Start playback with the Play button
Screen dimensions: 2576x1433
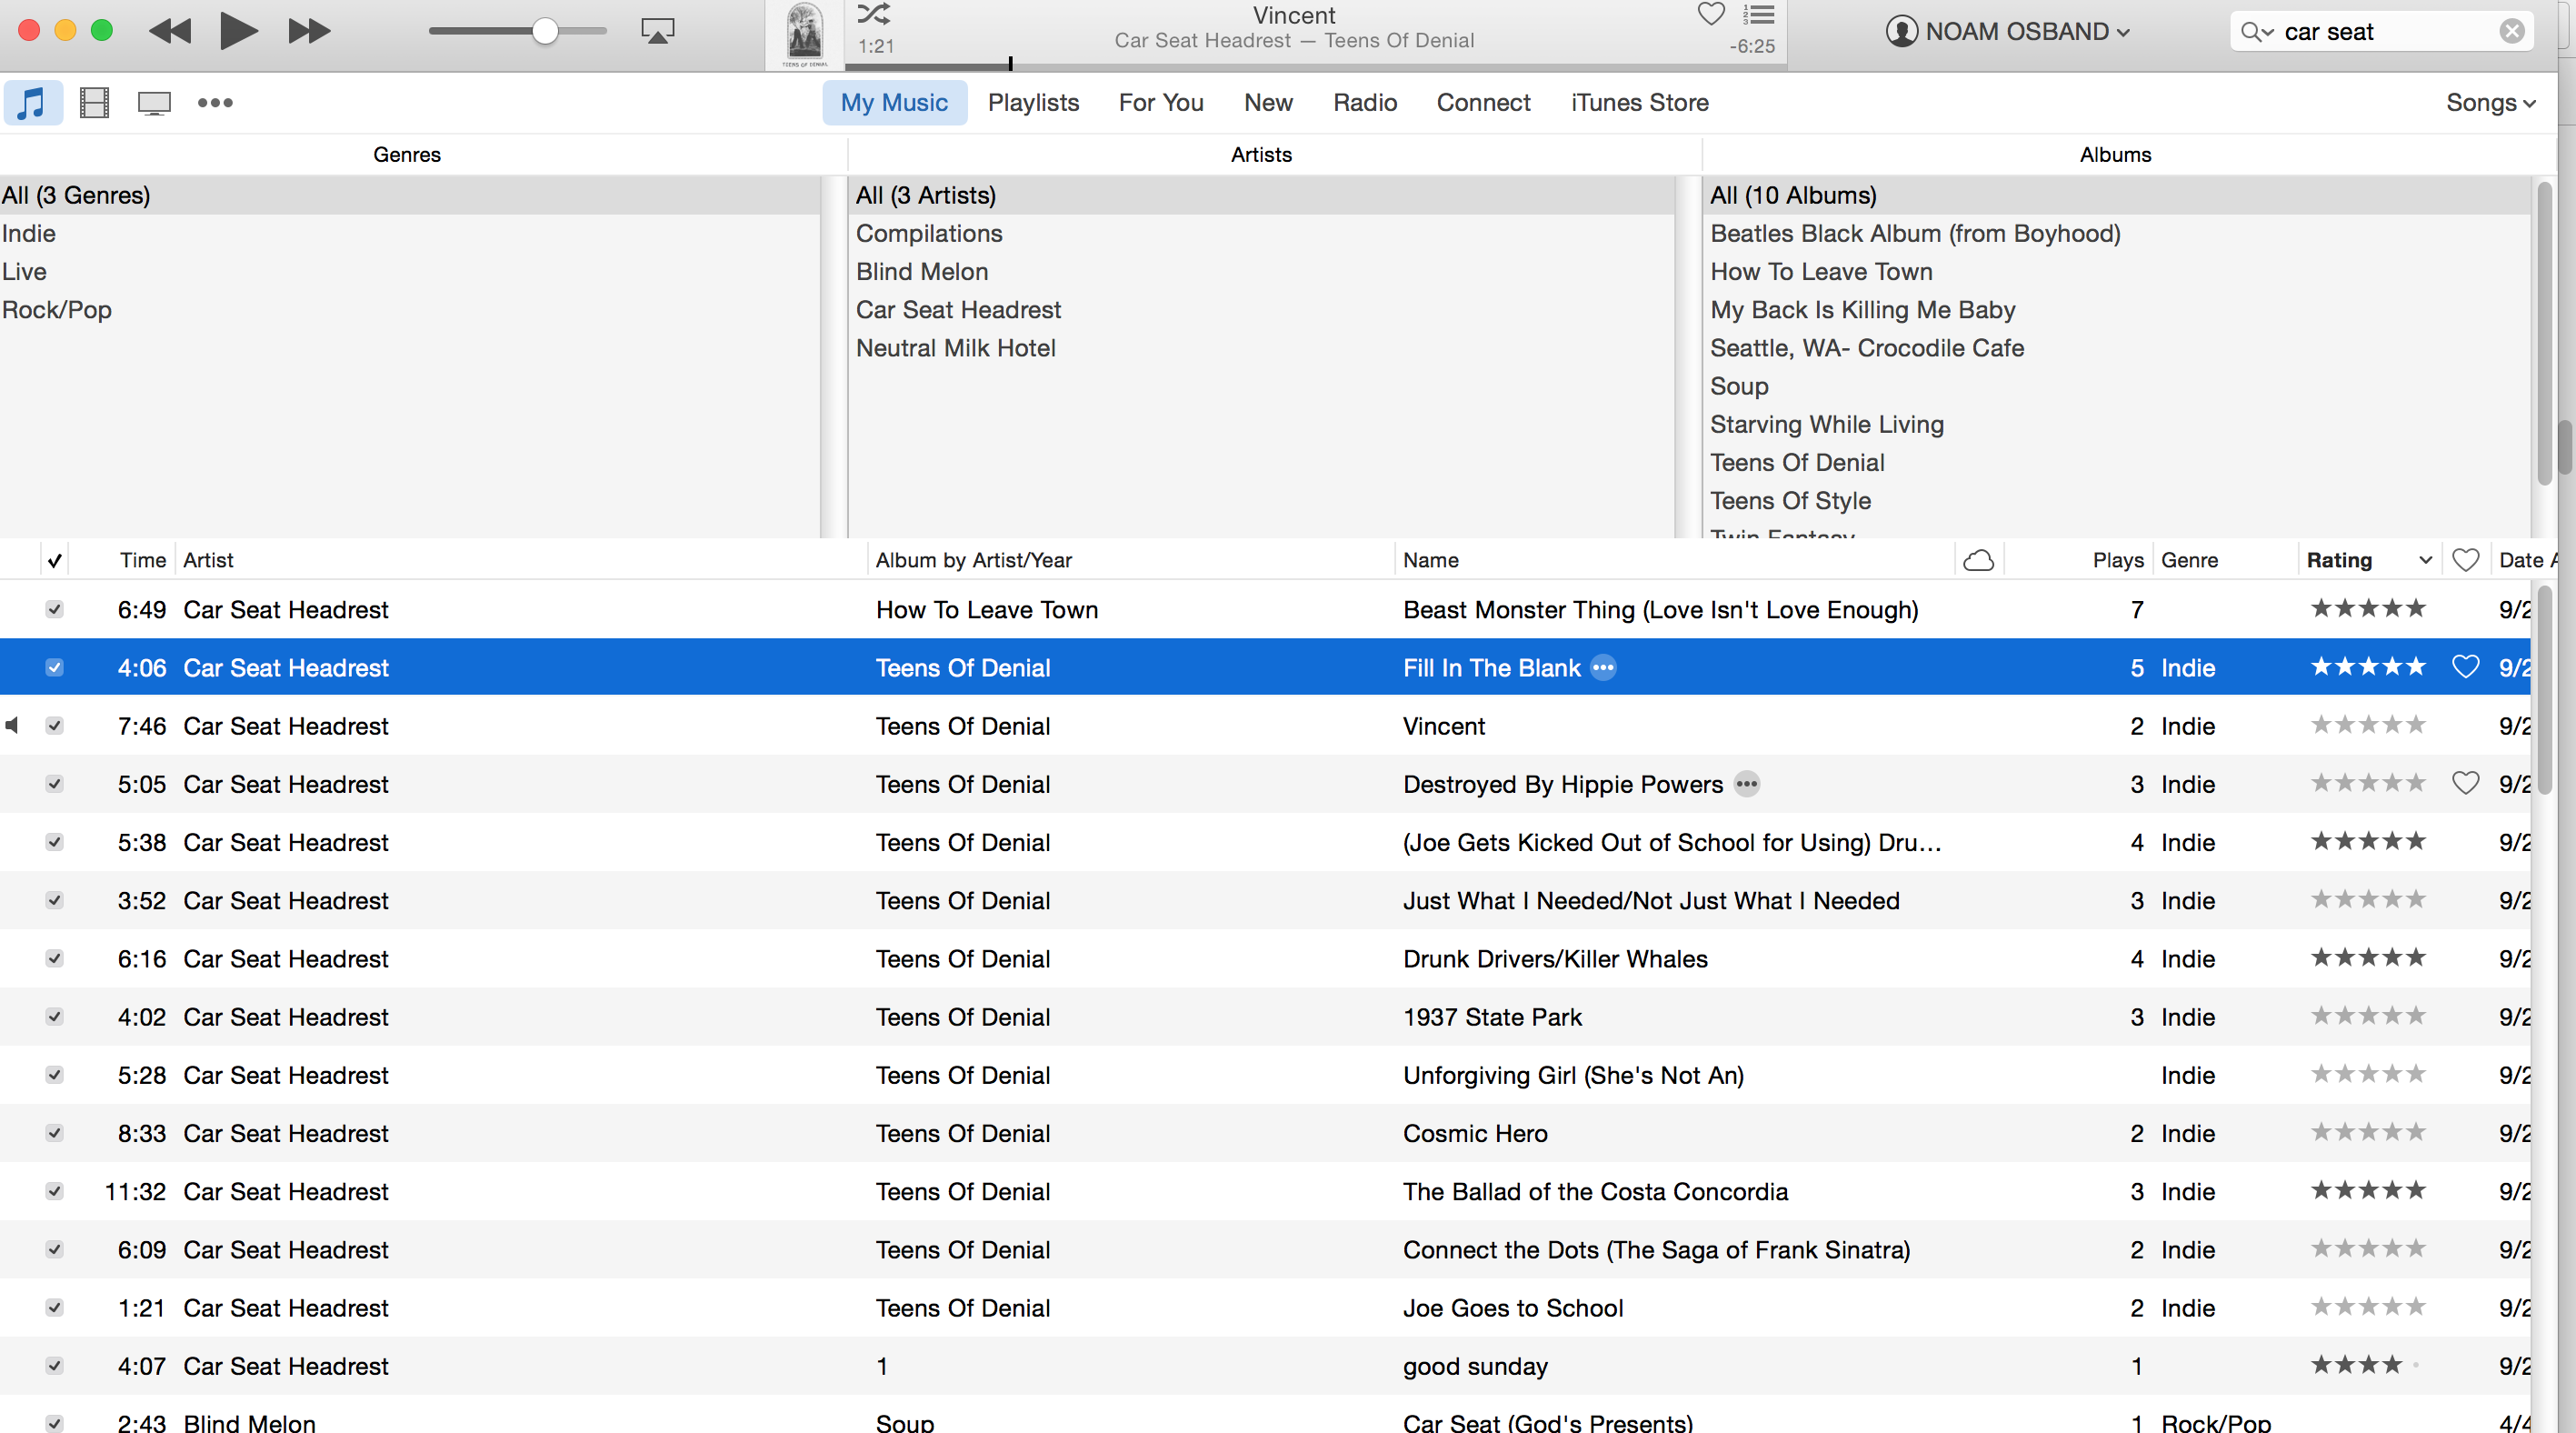click(239, 31)
